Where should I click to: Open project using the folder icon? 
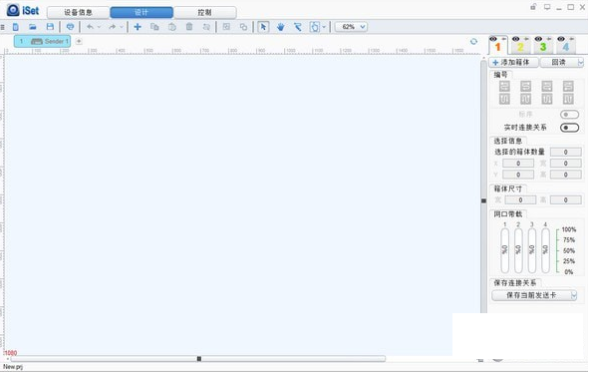pyautogui.click(x=33, y=27)
